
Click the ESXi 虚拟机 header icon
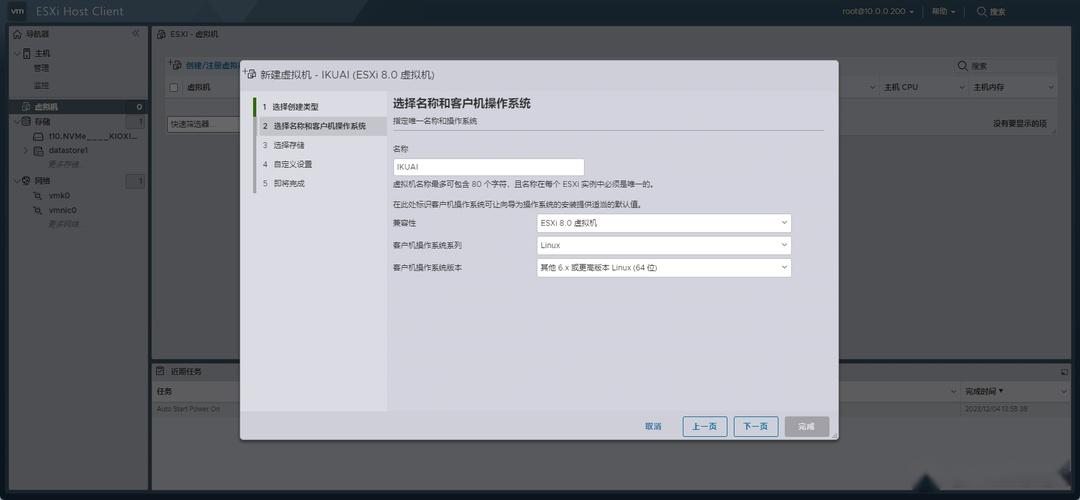coord(161,34)
